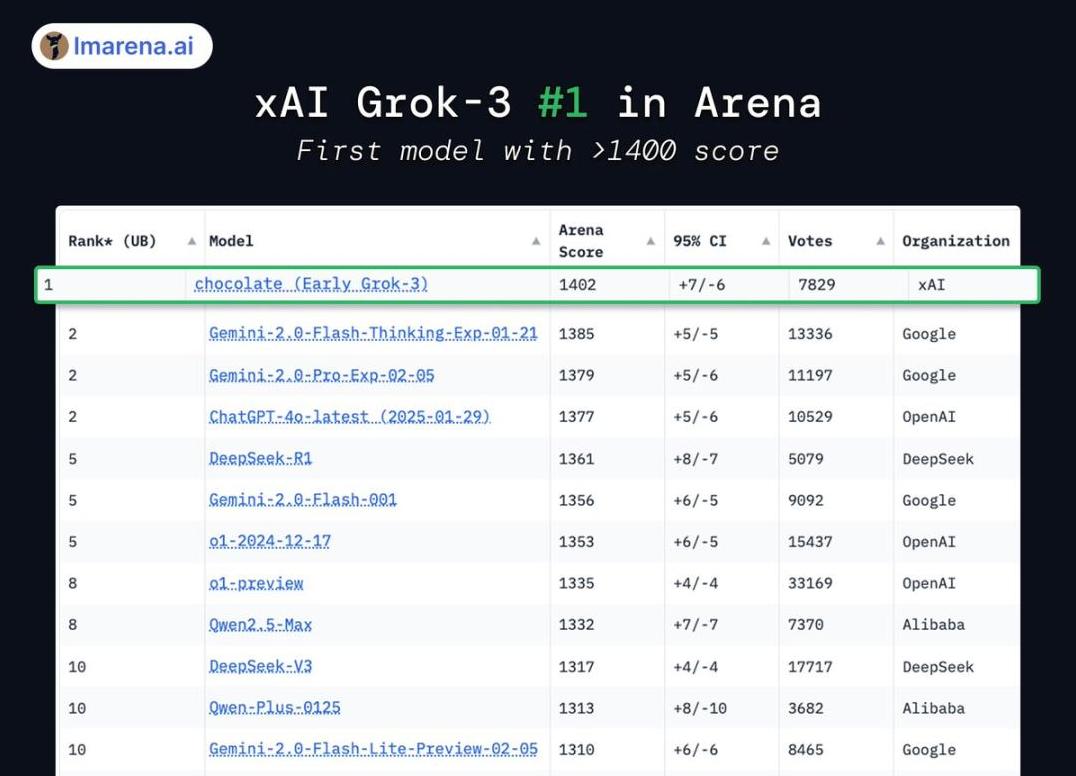Open the DeepSeek-R1 model link
Image resolution: width=1076 pixels, height=776 pixels.
(260, 458)
